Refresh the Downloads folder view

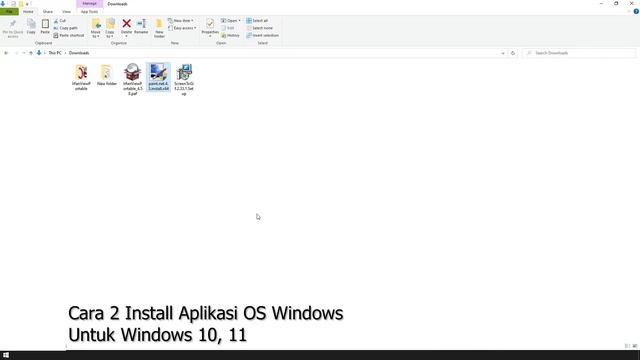click(513, 53)
